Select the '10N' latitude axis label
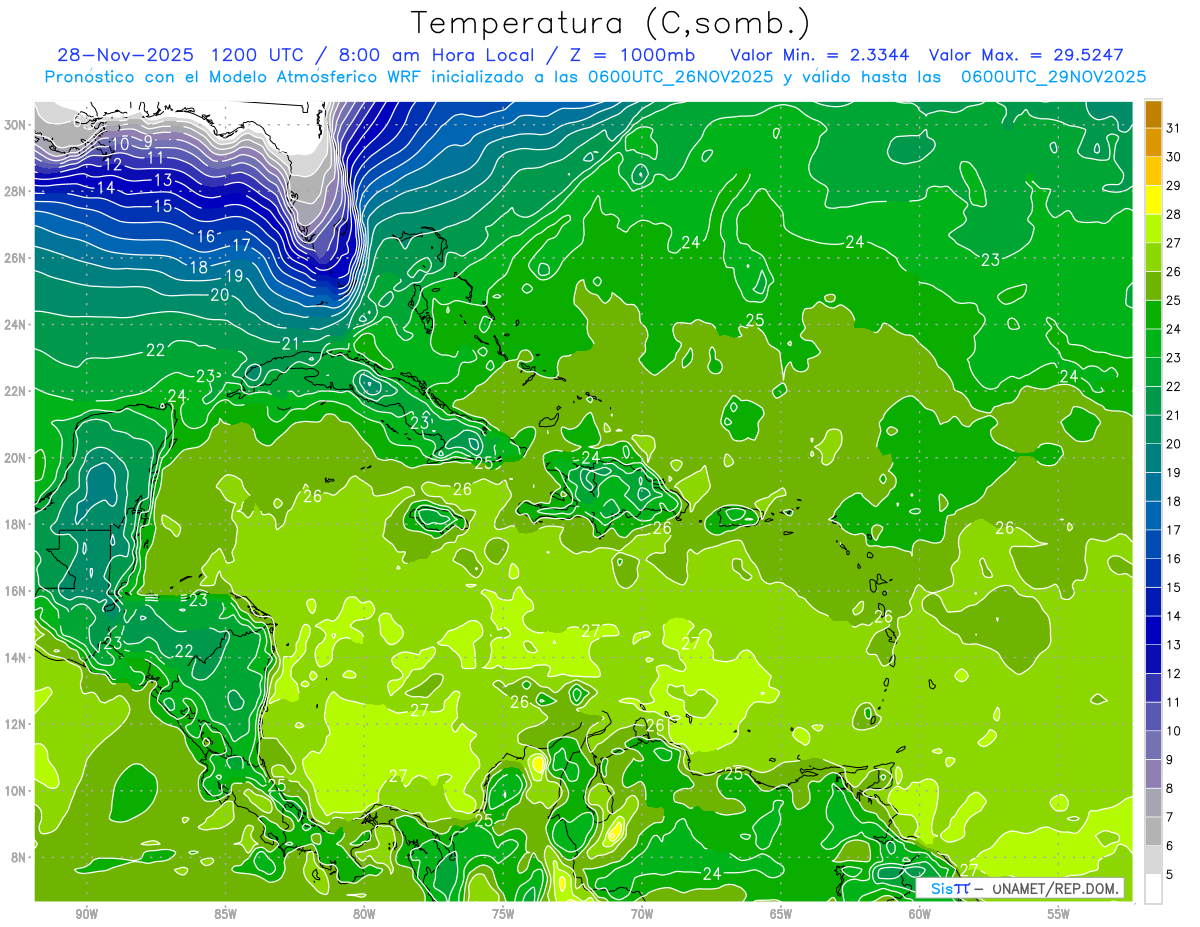The height and width of the screenshot is (927, 1200). pos(17,790)
